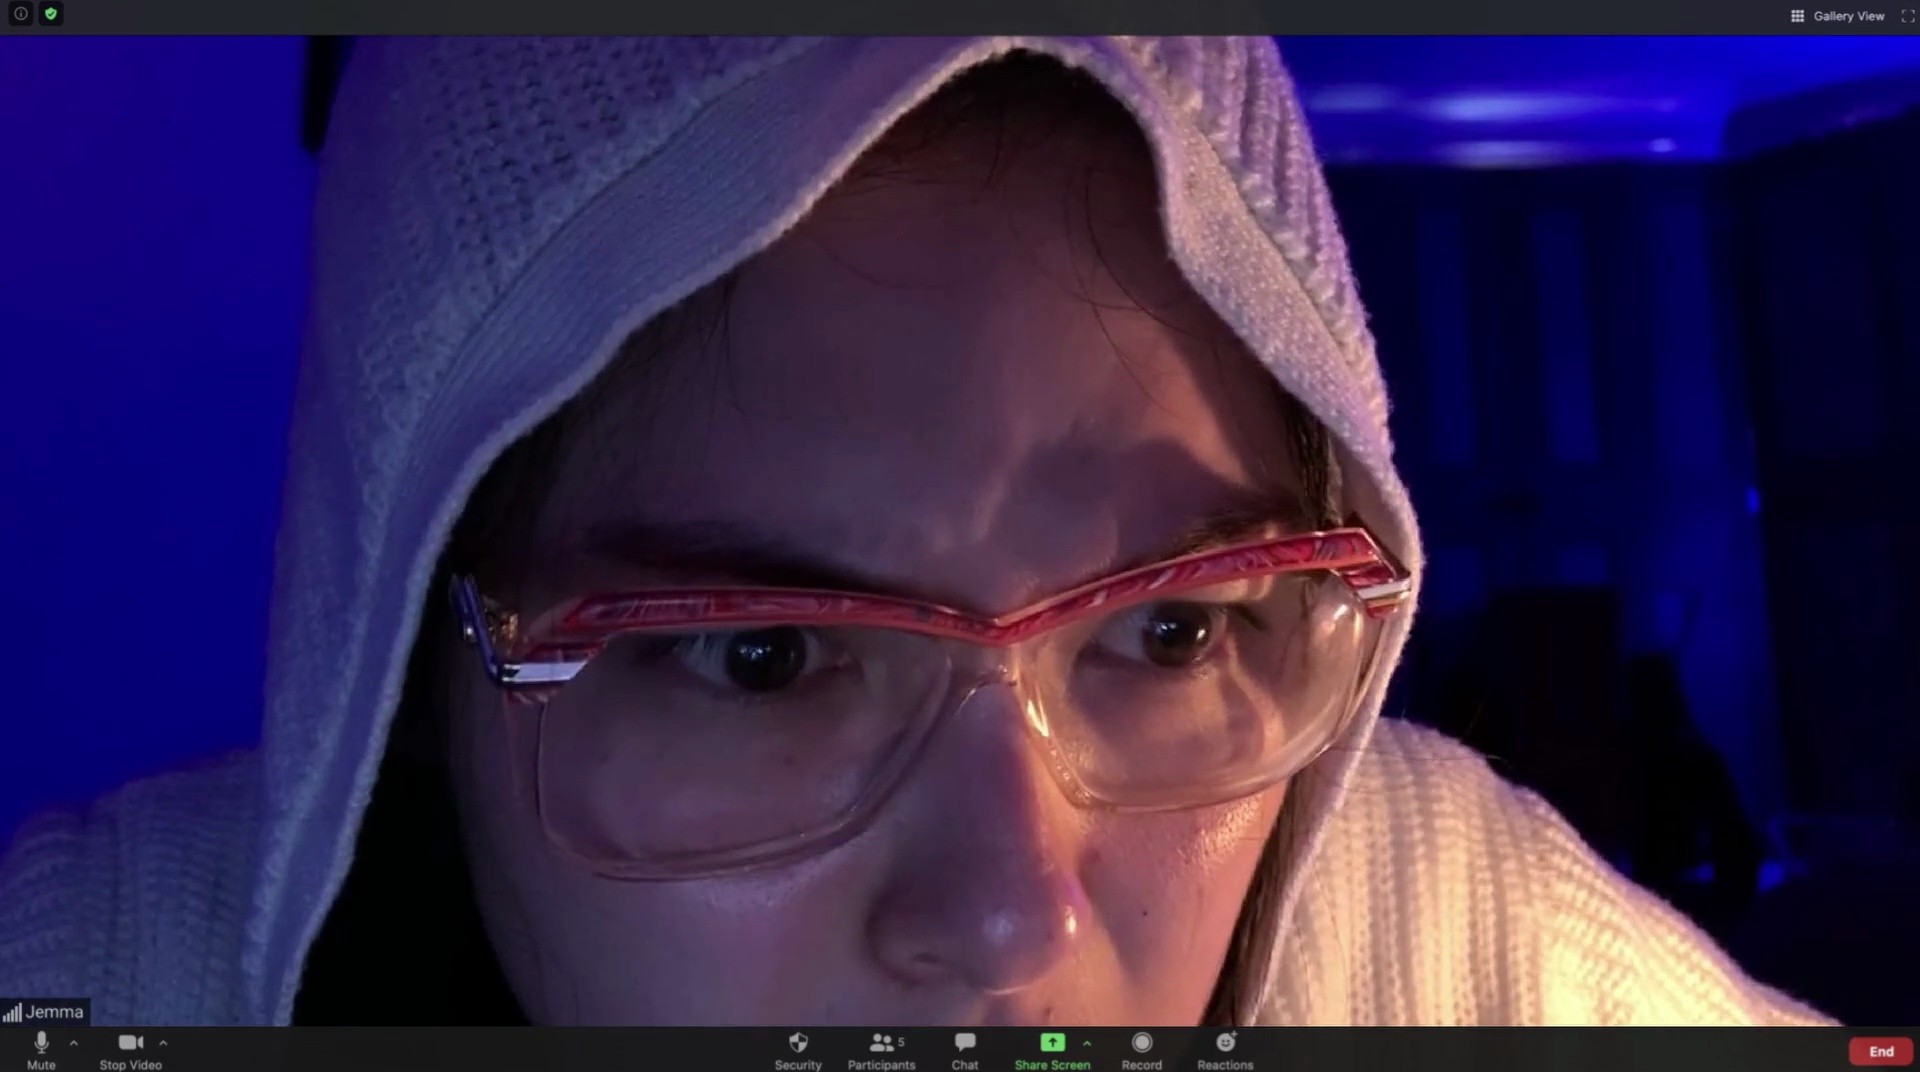The height and width of the screenshot is (1072, 1920).
Task: Open video options arrow next to Stop Video
Action: [x=163, y=1043]
